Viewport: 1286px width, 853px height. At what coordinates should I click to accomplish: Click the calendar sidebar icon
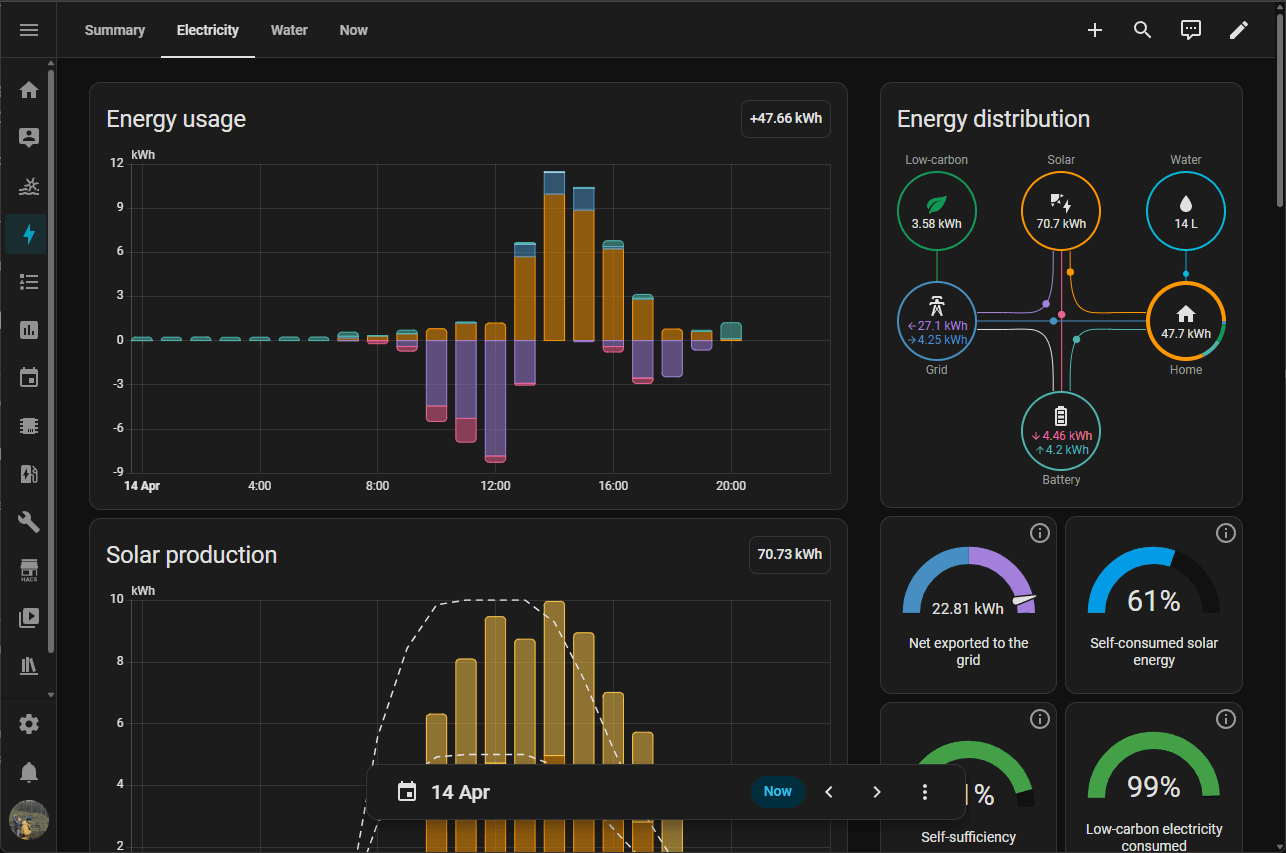coord(28,377)
